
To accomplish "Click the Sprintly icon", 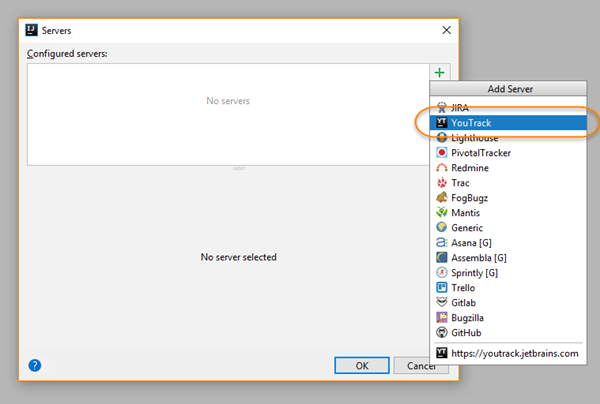I will click(442, 272).
